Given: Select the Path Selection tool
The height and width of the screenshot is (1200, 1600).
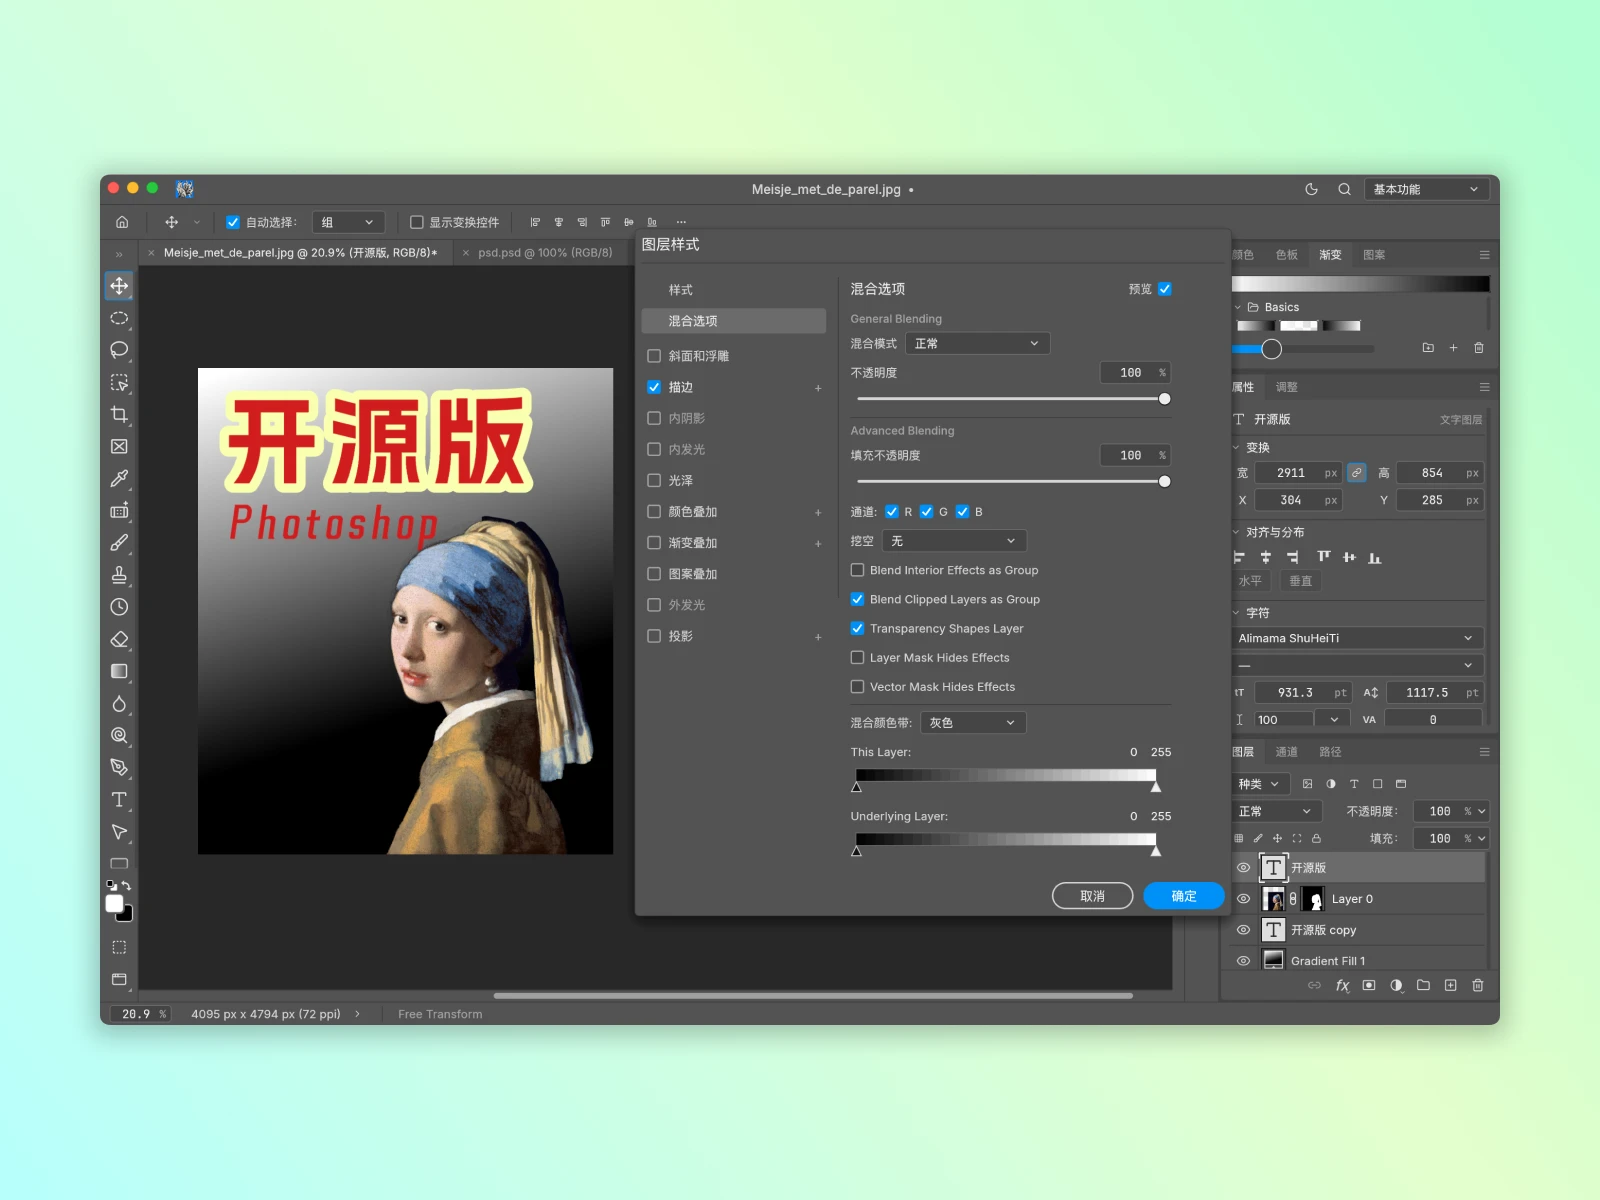Looking at the screenshot, I should (x=119, y=831).
